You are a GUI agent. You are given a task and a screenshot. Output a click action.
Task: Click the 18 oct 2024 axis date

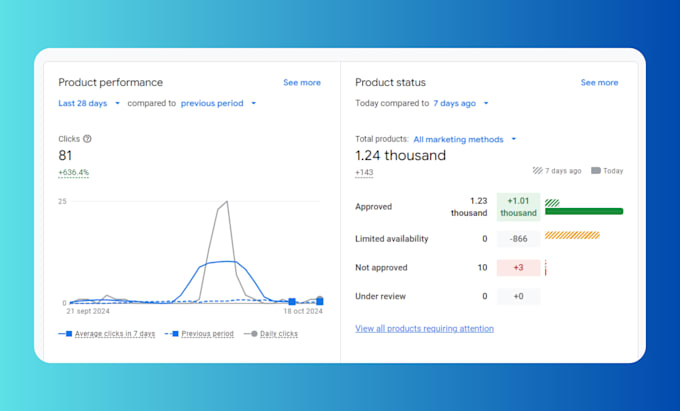tap(303, 311)
